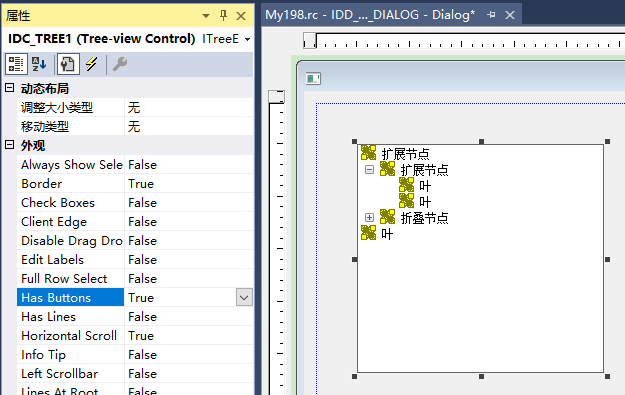Click the vertical ruler origin box
This screenshot has height=395, width=625.
pyautogui.click(x=277, y=97)
